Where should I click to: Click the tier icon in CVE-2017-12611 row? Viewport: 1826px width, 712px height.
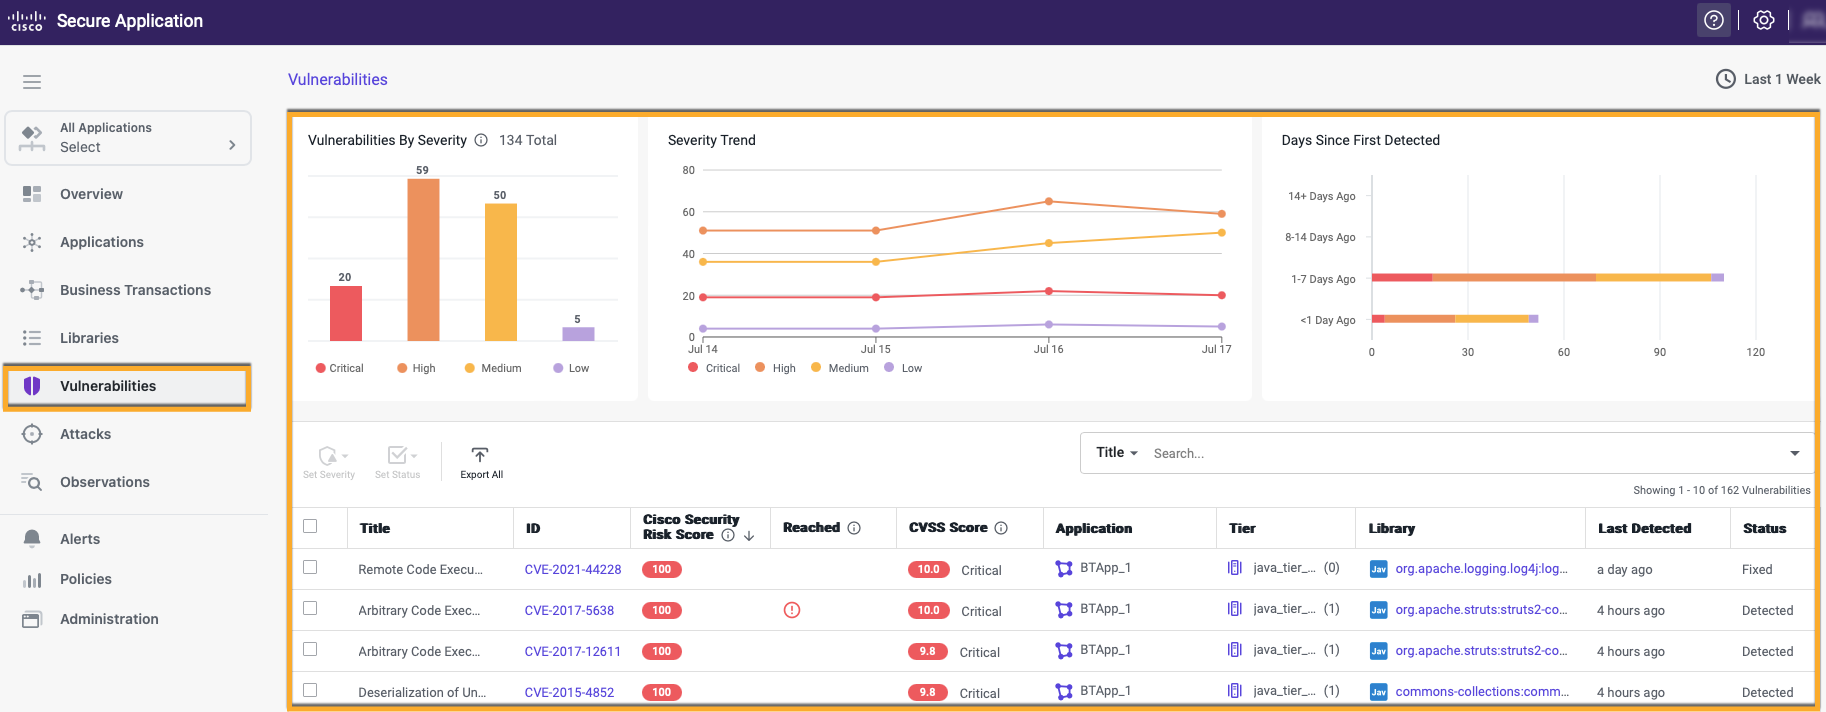(x=1235, y=650)
